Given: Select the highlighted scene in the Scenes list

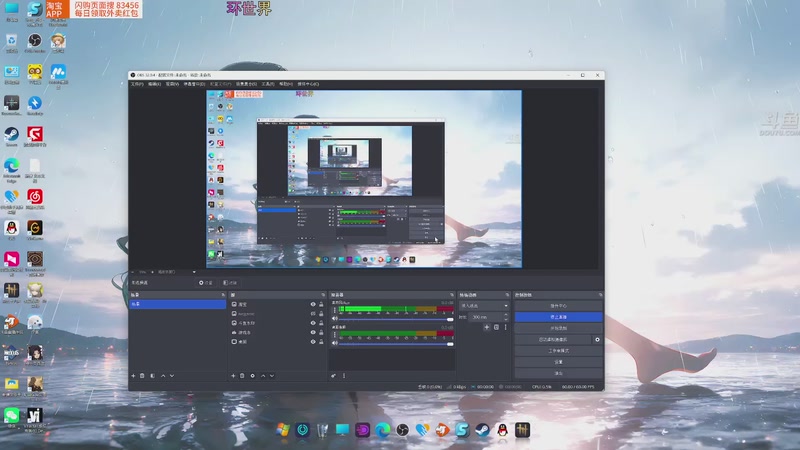Looking at the screenshot, I should [178, 304].
